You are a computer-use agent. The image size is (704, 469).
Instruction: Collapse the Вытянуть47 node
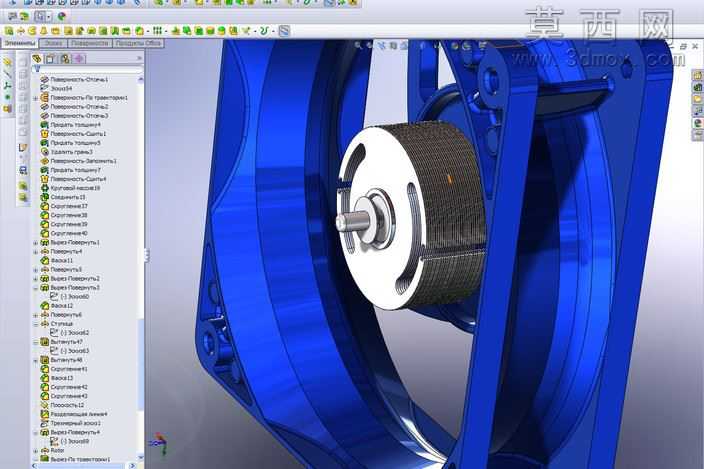pyautogui.click(x=36, y=342)
